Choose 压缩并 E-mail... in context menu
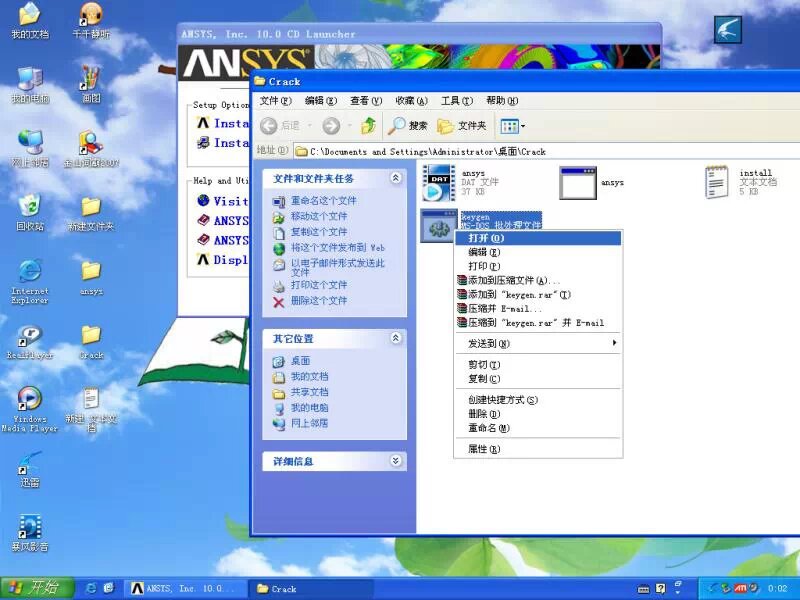The image size is (800, 600). [538, 309]
